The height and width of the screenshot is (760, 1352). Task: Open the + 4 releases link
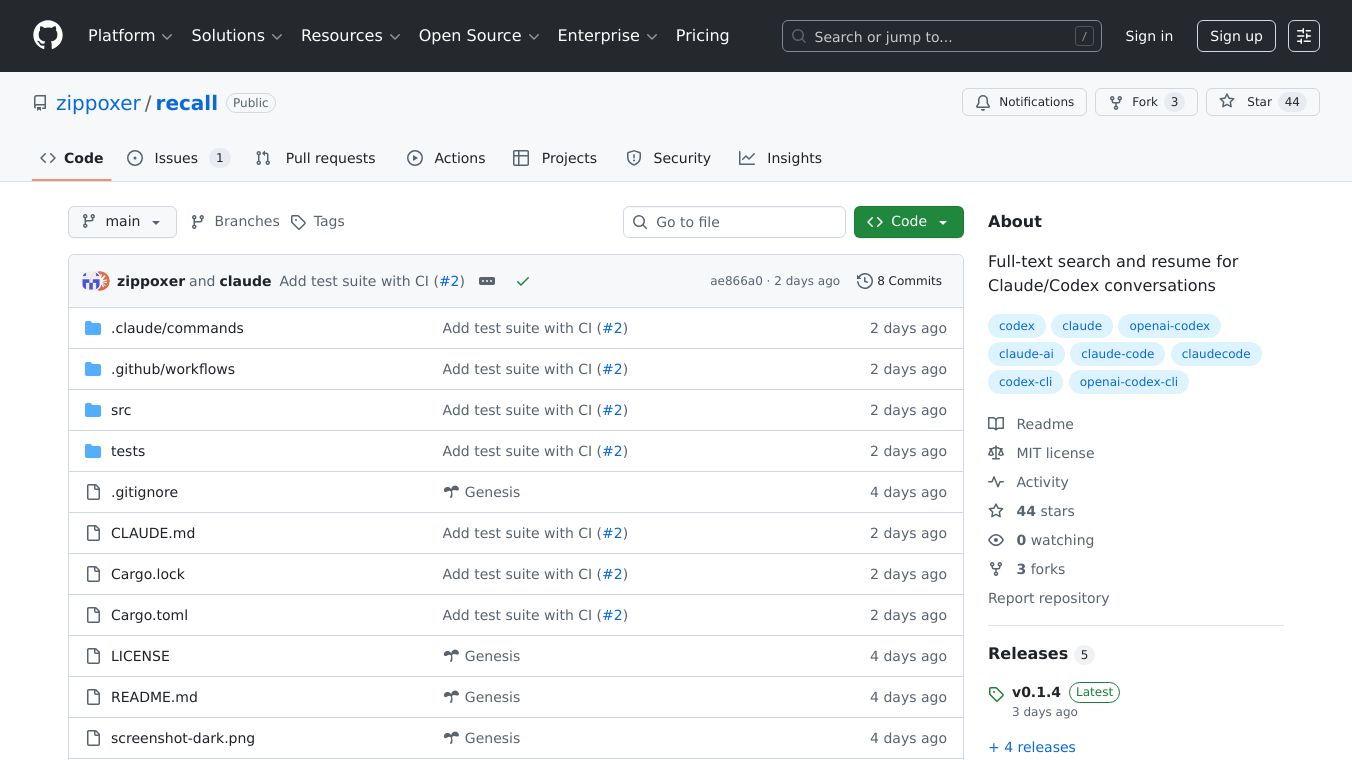click(x=1032, y=747)
